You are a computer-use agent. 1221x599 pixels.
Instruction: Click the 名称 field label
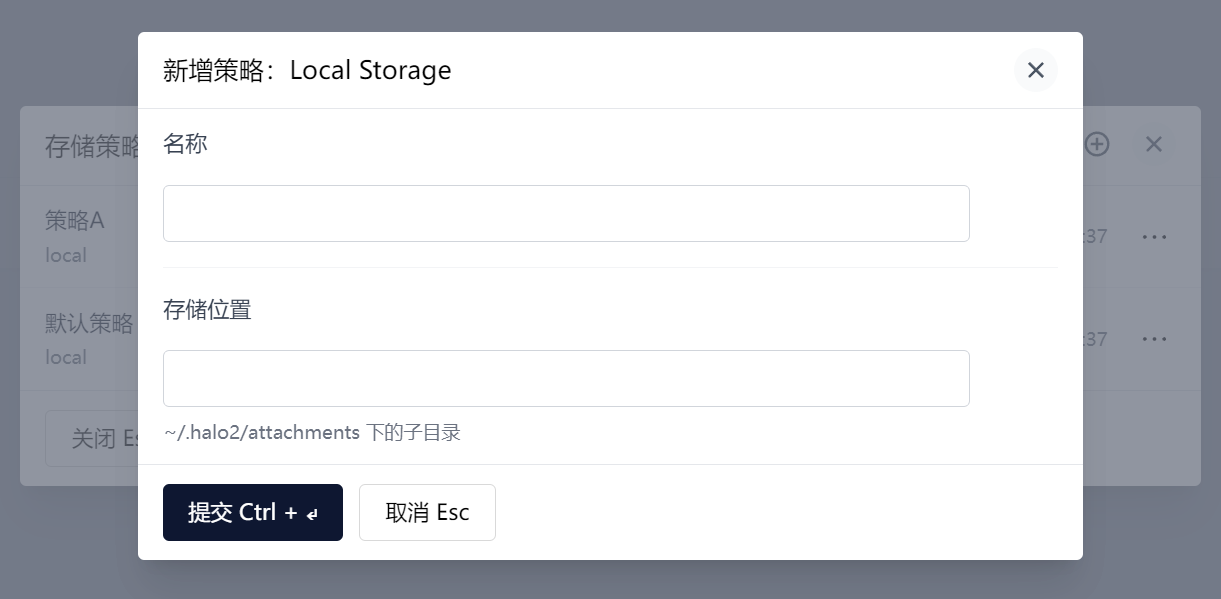(x=185, y=144)
